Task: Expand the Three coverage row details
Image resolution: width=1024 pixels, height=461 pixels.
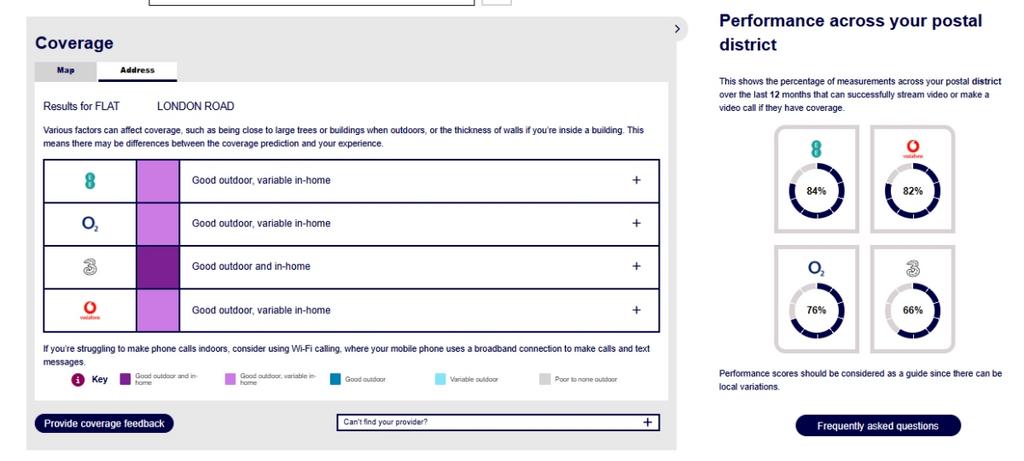Action: tap(636, 267)
